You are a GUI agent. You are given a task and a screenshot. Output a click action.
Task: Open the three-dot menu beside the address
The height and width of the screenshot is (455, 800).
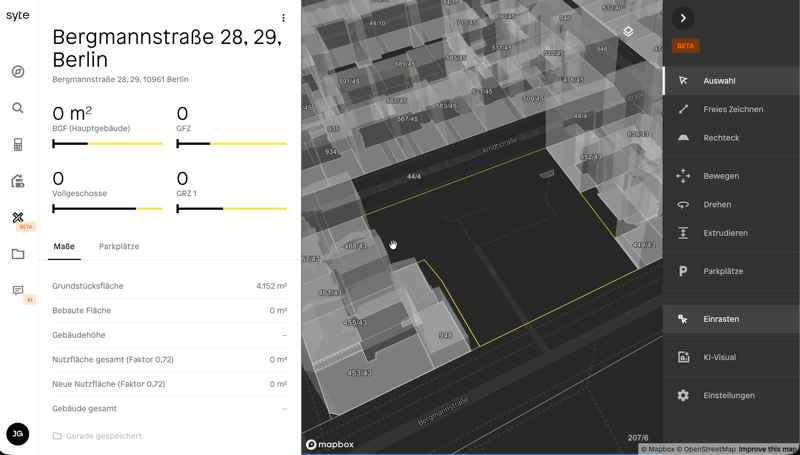click(284, 18)
